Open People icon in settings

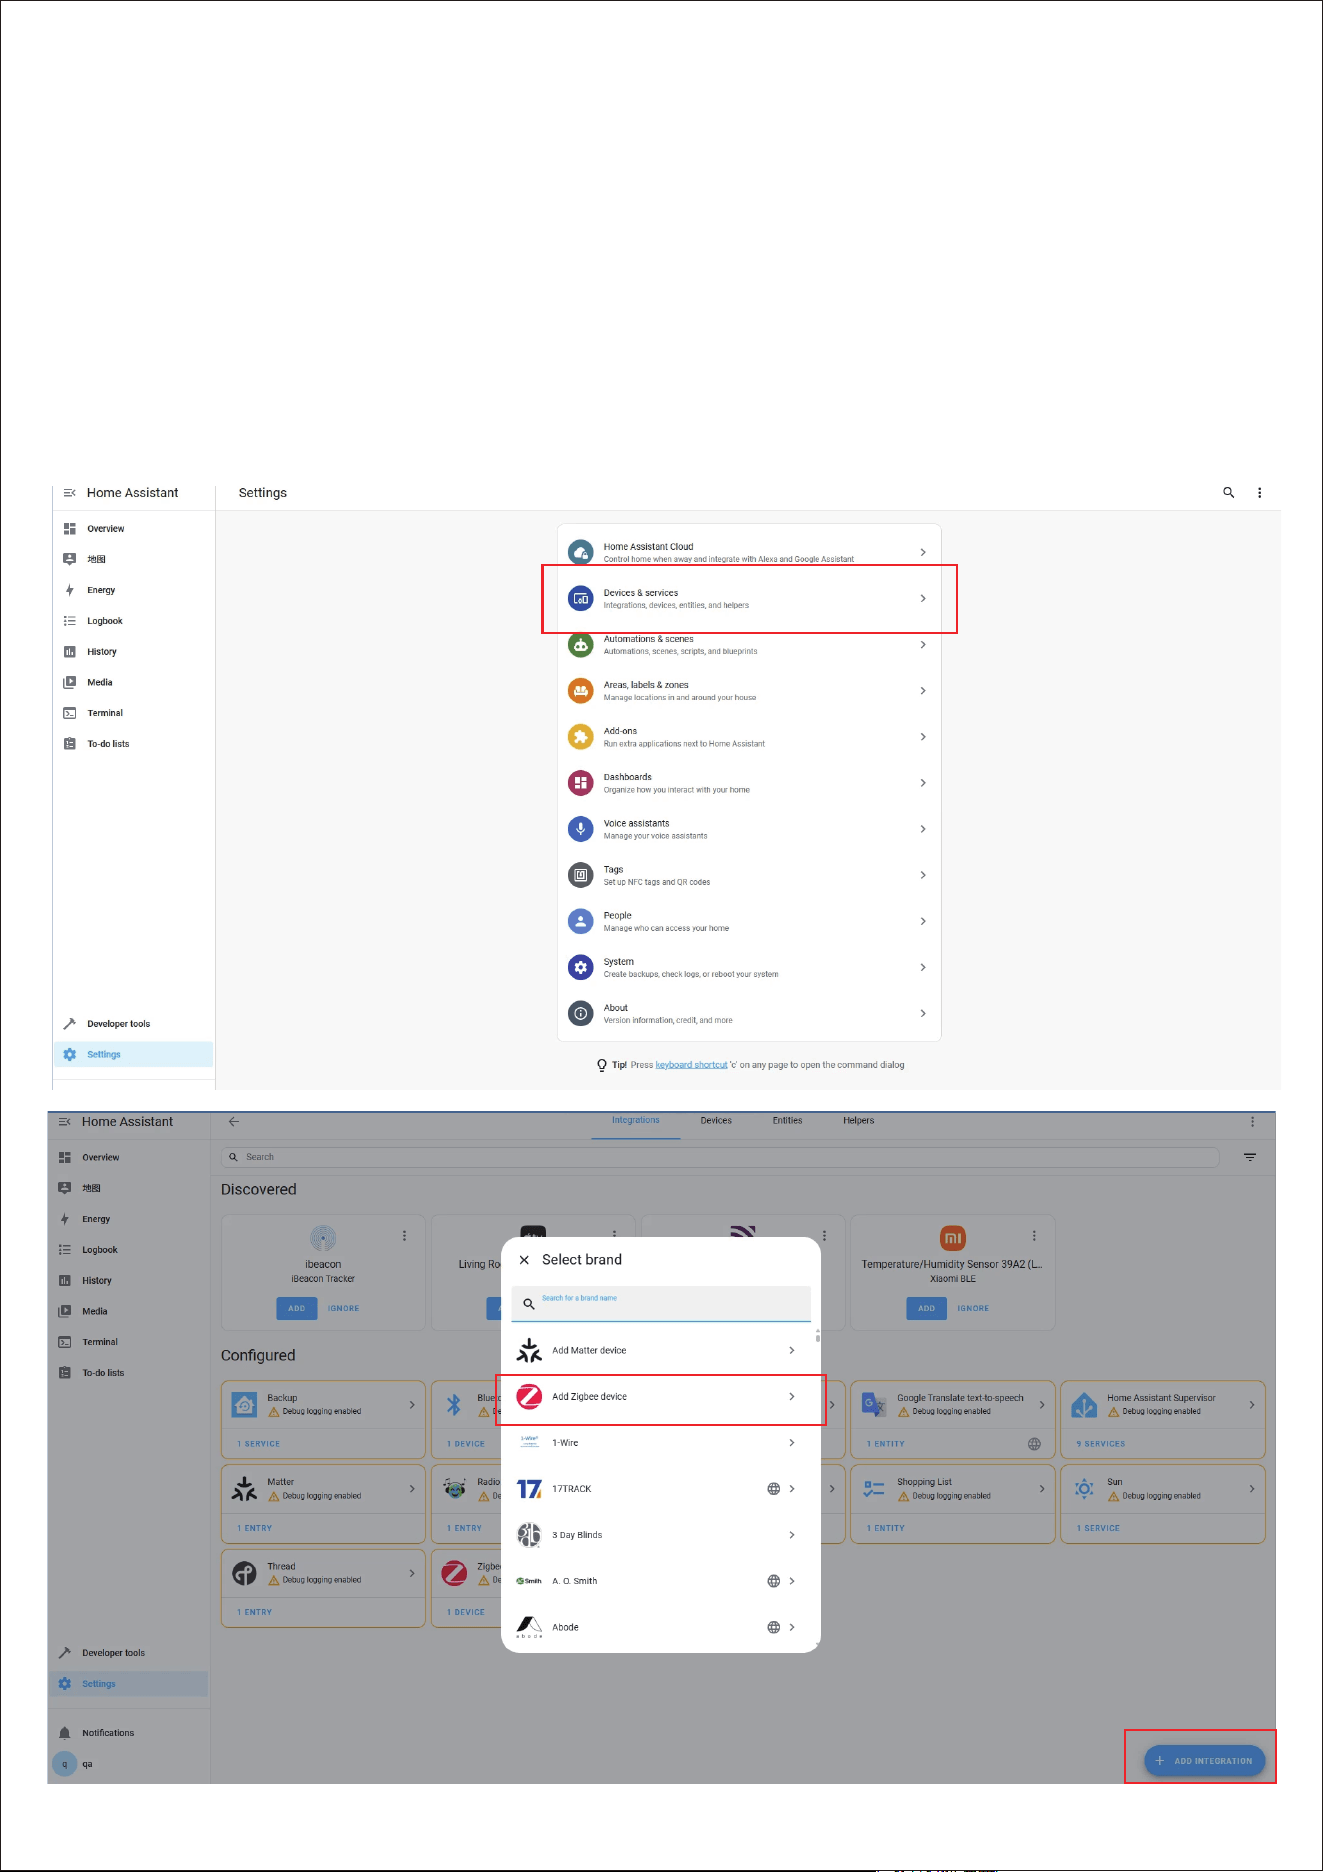point(580,921)
